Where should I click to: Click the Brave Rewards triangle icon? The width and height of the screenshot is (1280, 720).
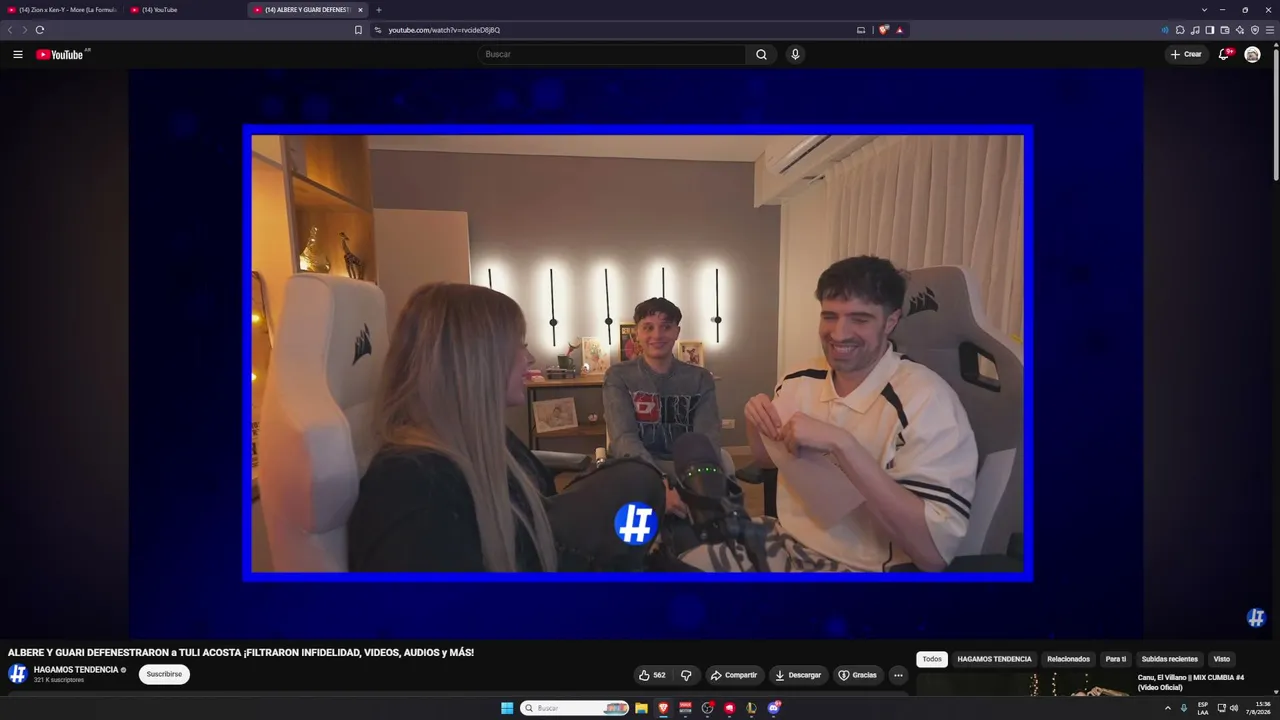[899, 30]
